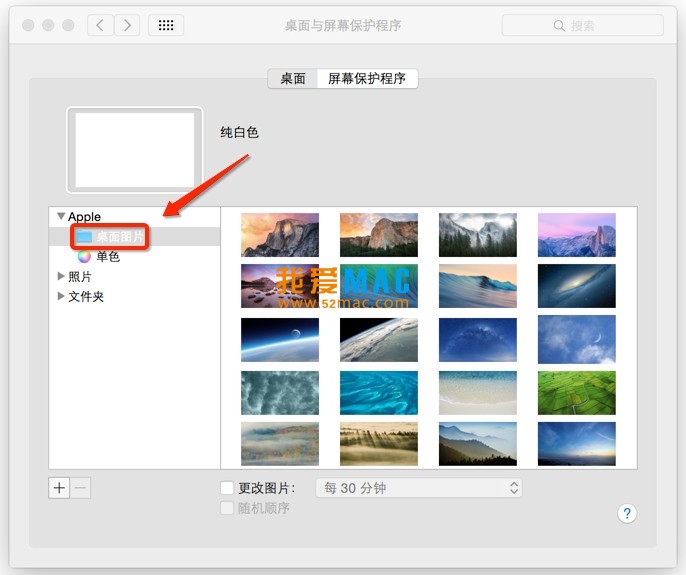The image size is (686, 575).
Task: Choose the spiral galaxy wallpaper
Action: (577, 286)
